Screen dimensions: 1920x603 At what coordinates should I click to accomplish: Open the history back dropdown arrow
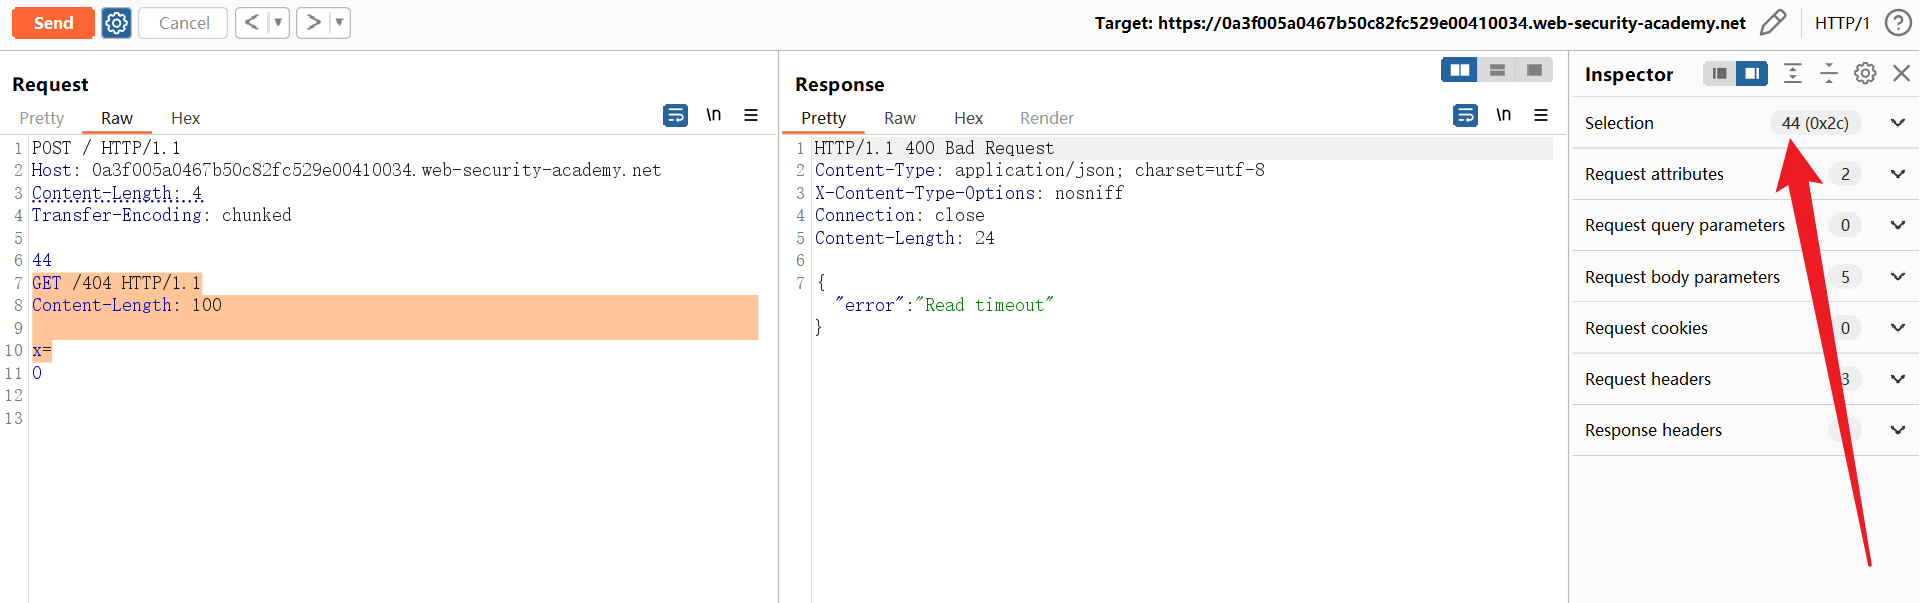pos(278,23)
